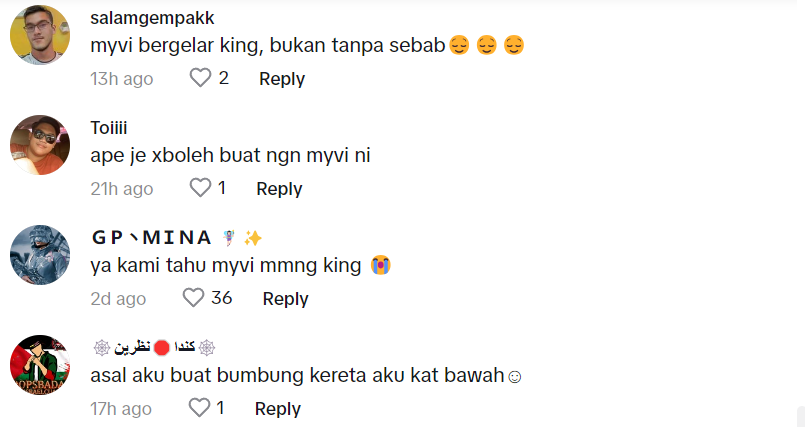Reply to the comment posted 17h ago
This screenshot has height=427, width=805.
278,408
